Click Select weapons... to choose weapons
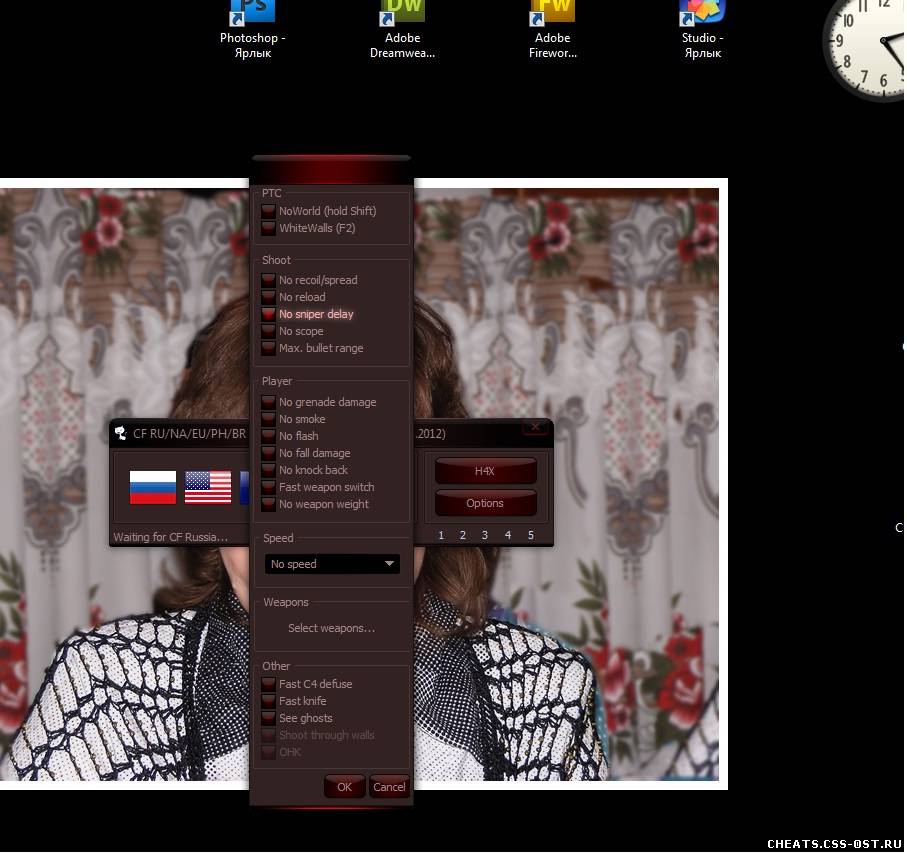Screen dimensions: 907x854 pos(331,628)
